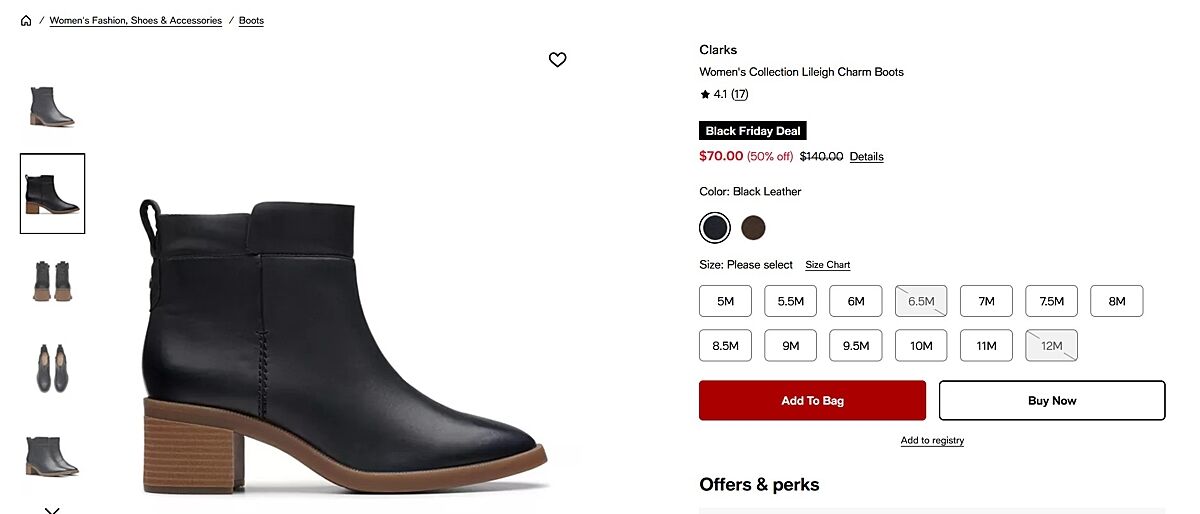This screenshot has height=514, width=1200.
Task: Choose the brown leather color swatch
Action: 753,228
